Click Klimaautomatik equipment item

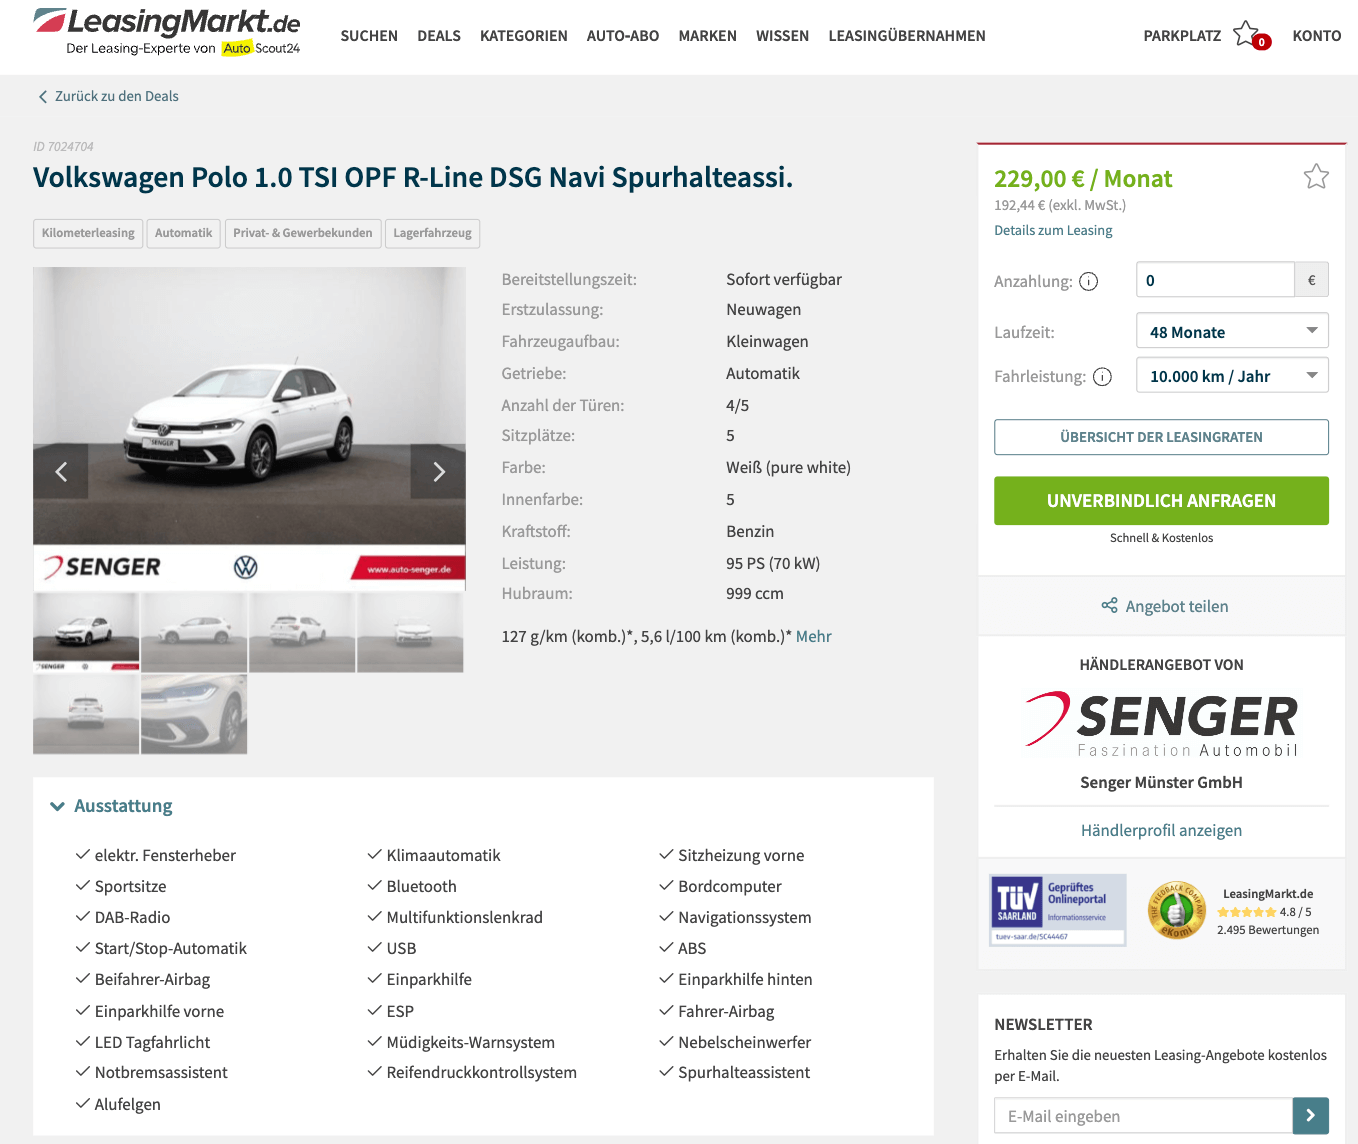tap(443, 856)
